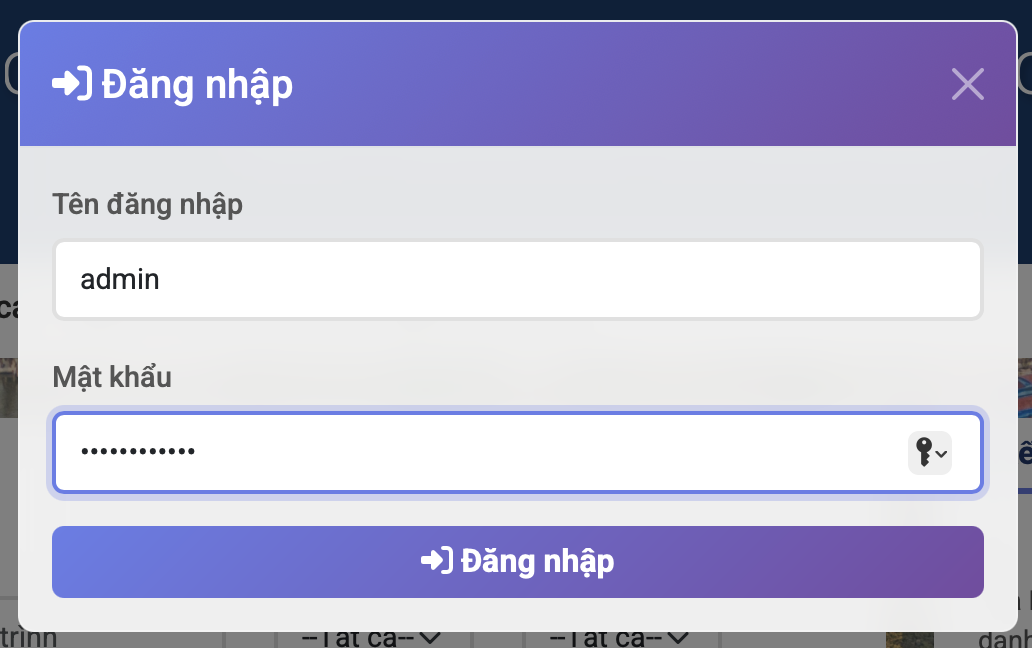Select the username field containing admin

coord(518,279)
